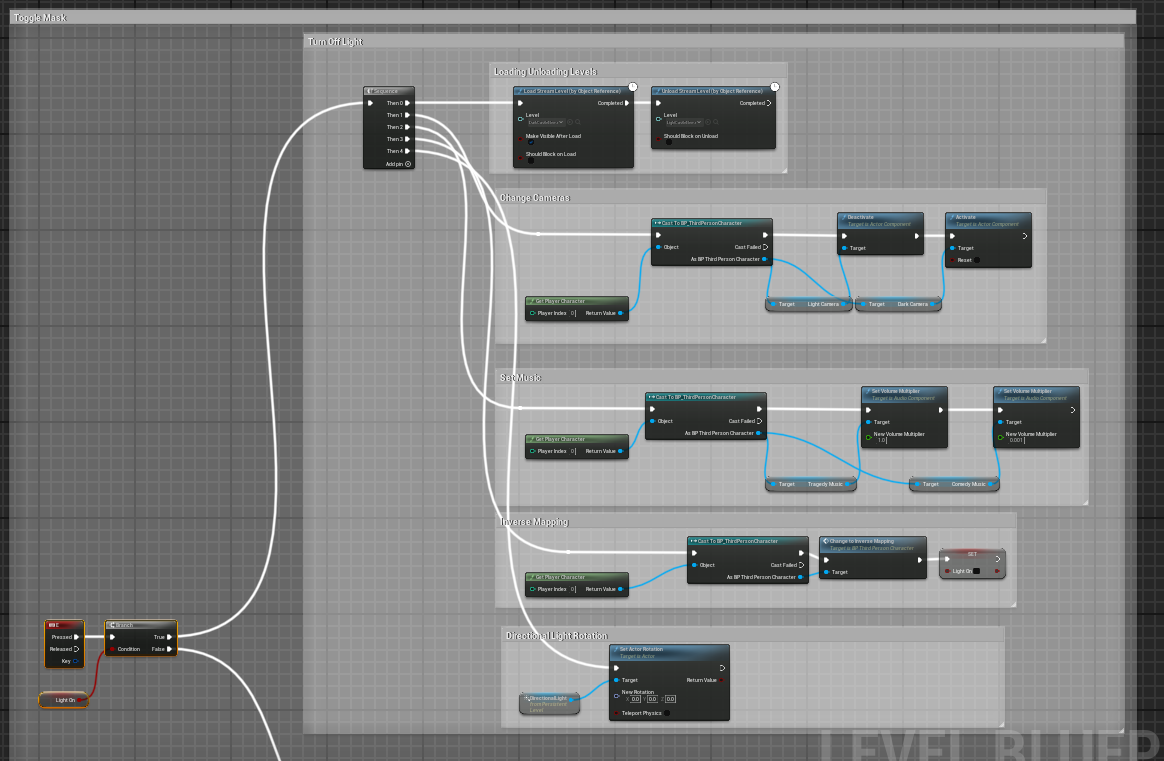Click the Cast Failed pin in the Set Music cast node
The height and width of the screenshot is (761, 1164).
(x=760, y=419)
